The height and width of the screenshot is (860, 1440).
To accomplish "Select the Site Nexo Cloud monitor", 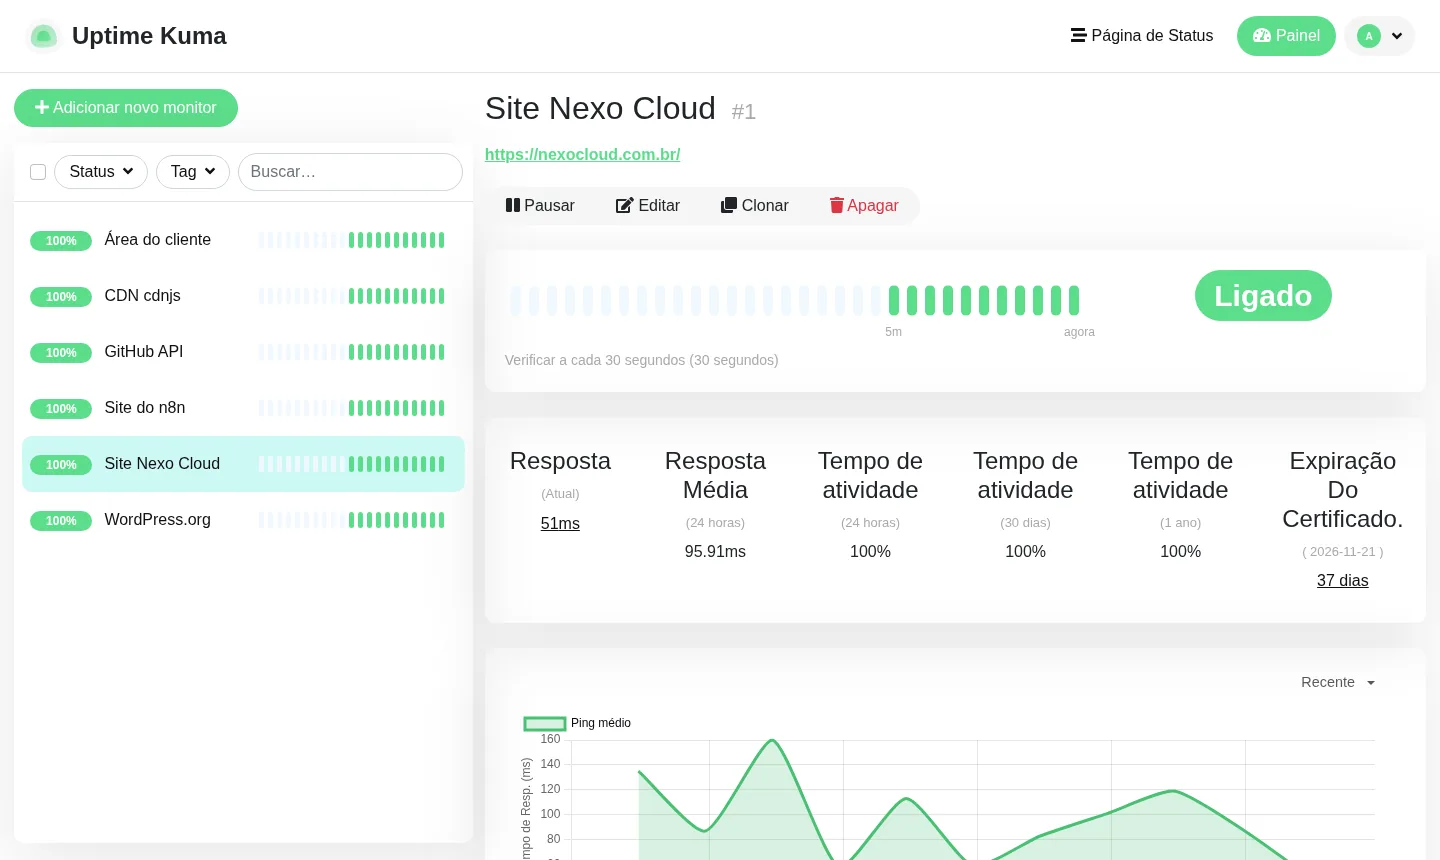I will click(x=243, y=464).
